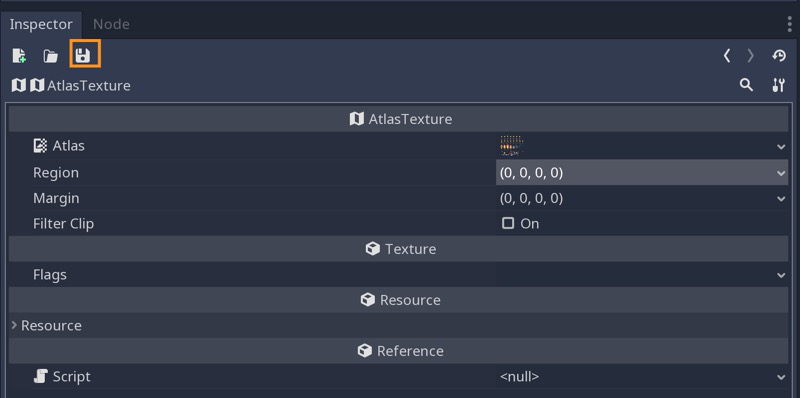Open the object history icon
This screenshot has width=801, height=398.
[779, 56]
